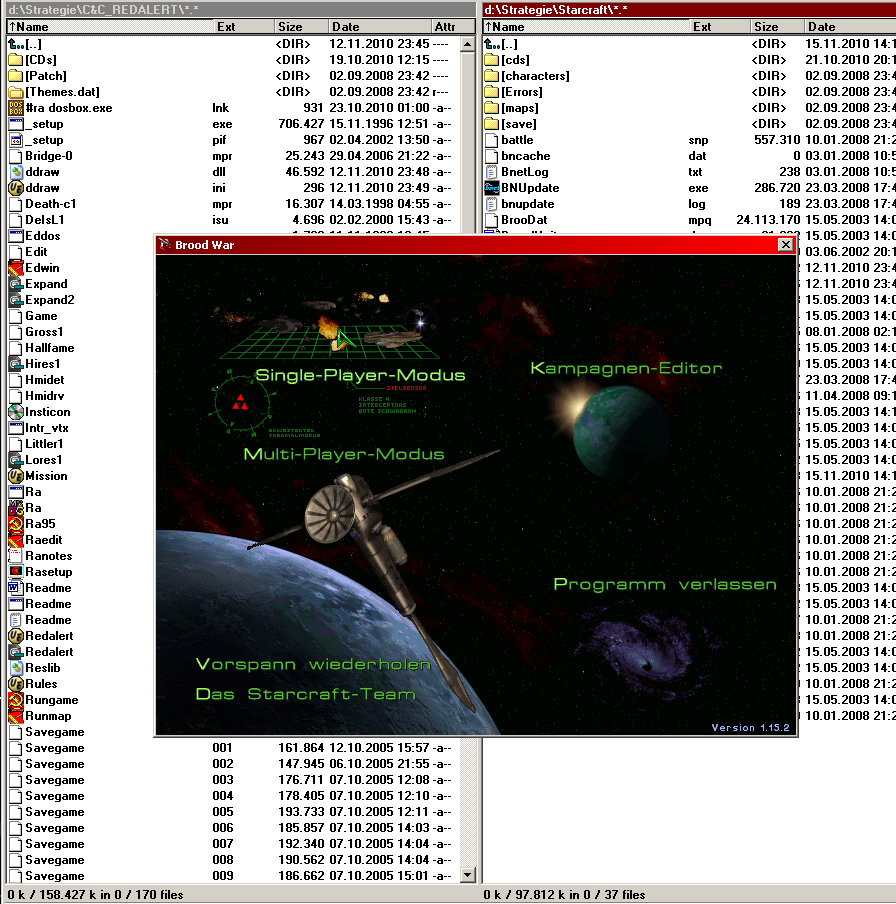
Task: Sort Starcraft panel by Ext column
Action: (x=720, y=27)
